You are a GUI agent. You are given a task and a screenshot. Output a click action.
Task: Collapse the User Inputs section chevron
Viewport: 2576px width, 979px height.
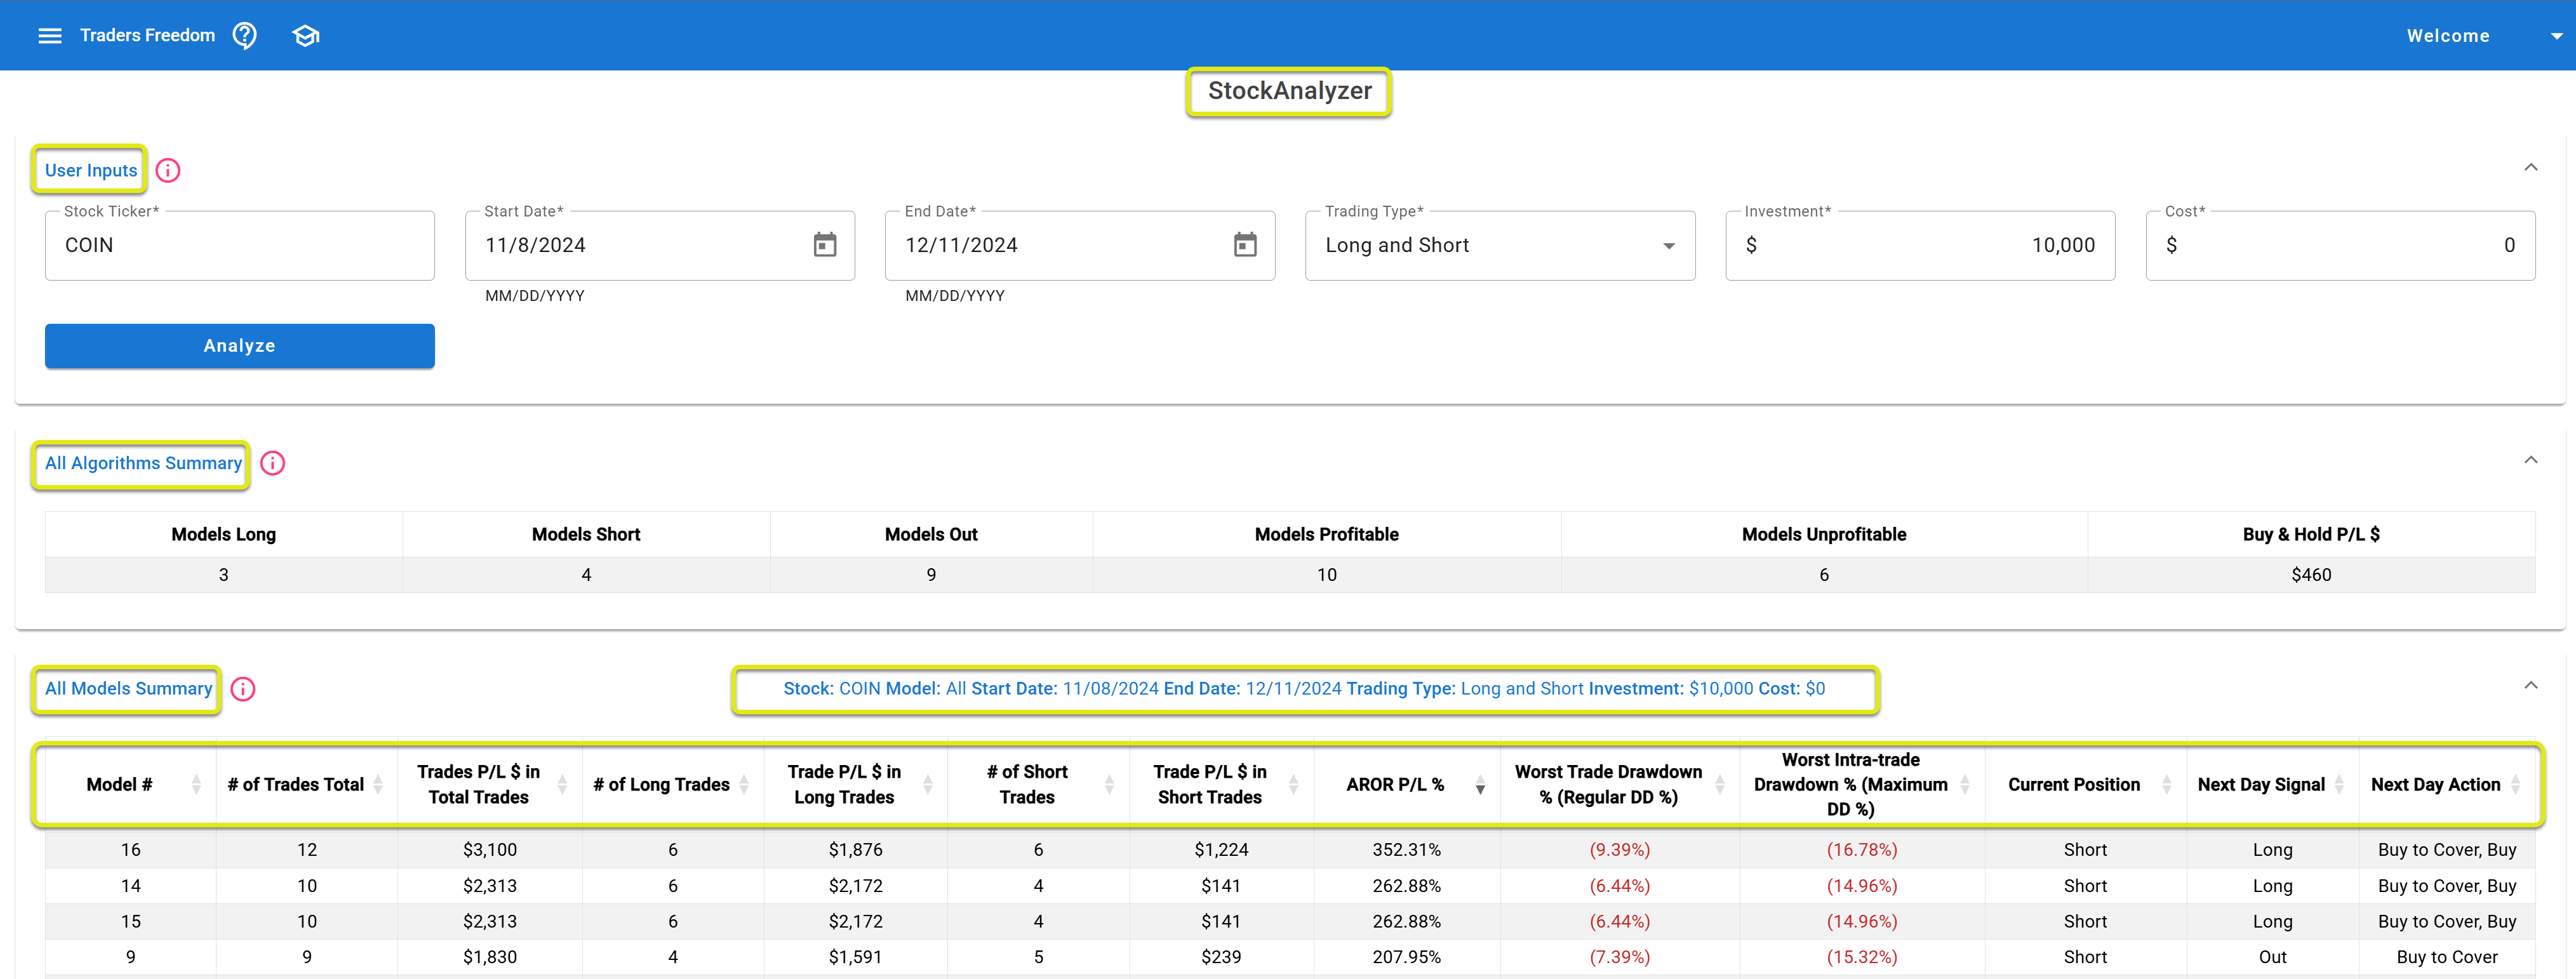click(2531, 167)
